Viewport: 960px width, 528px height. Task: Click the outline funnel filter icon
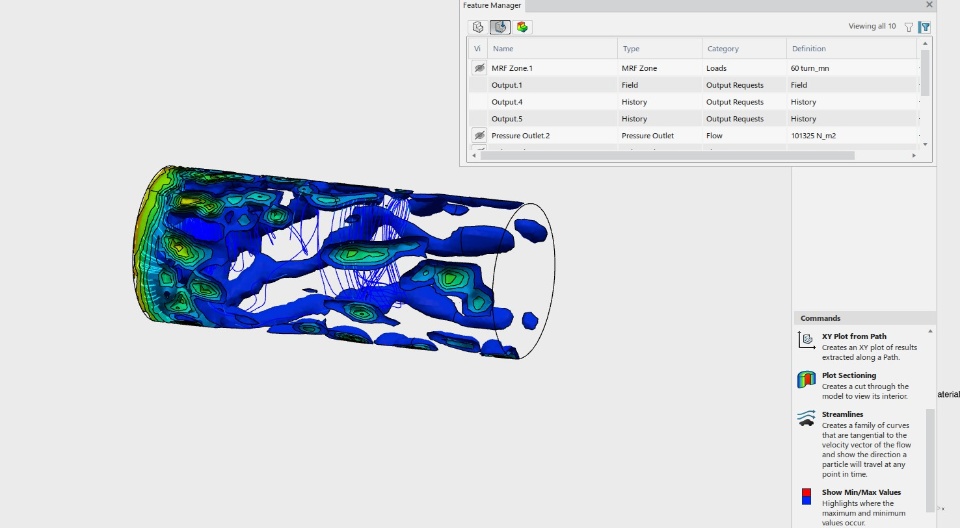[x=909, y=27]
